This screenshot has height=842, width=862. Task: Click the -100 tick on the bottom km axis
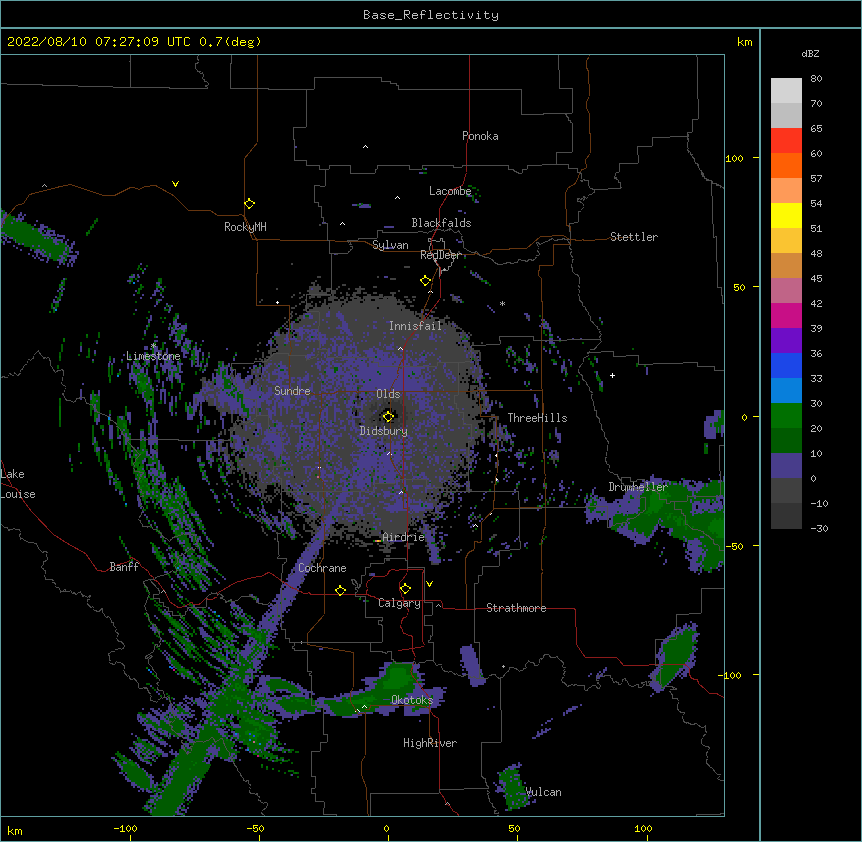125,828
